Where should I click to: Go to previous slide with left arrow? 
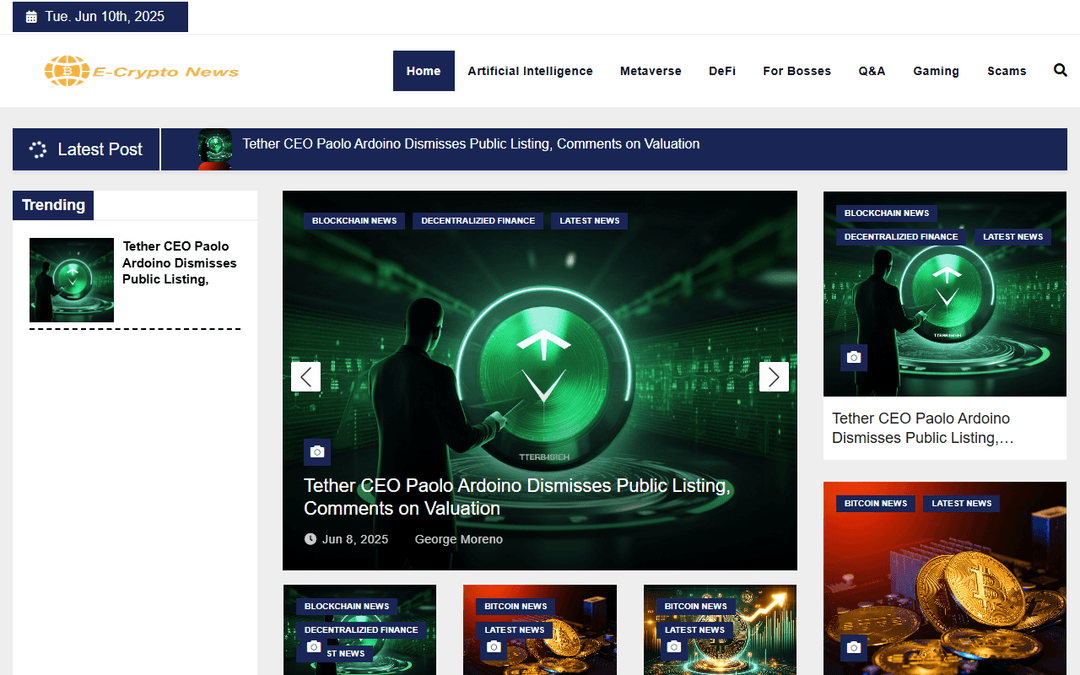pyautogui.click(x=306, y=377)
